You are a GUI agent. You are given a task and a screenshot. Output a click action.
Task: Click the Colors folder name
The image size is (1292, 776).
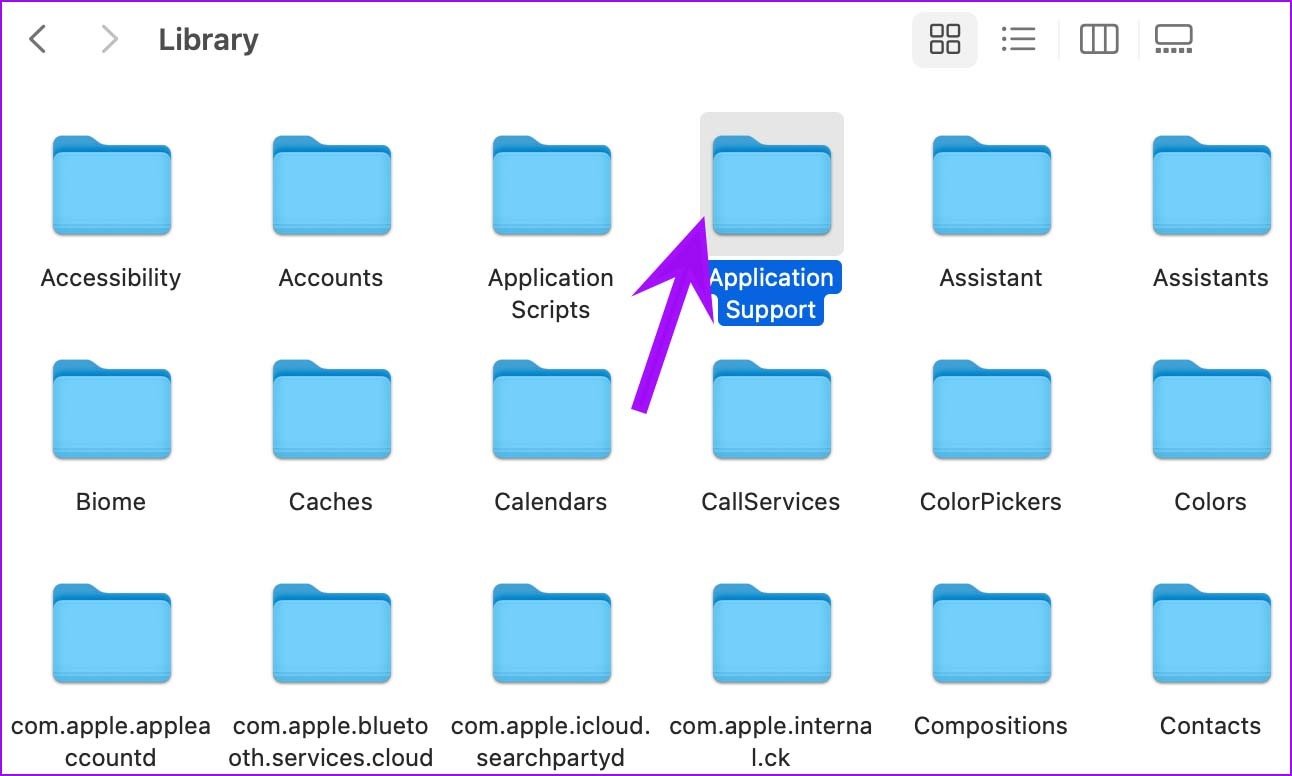coord(1211,502)
